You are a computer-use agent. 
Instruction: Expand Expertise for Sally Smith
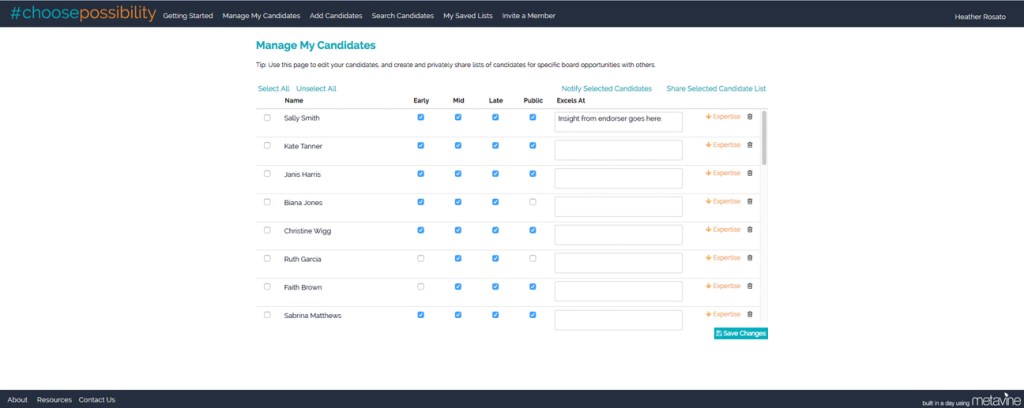(723, 117)
